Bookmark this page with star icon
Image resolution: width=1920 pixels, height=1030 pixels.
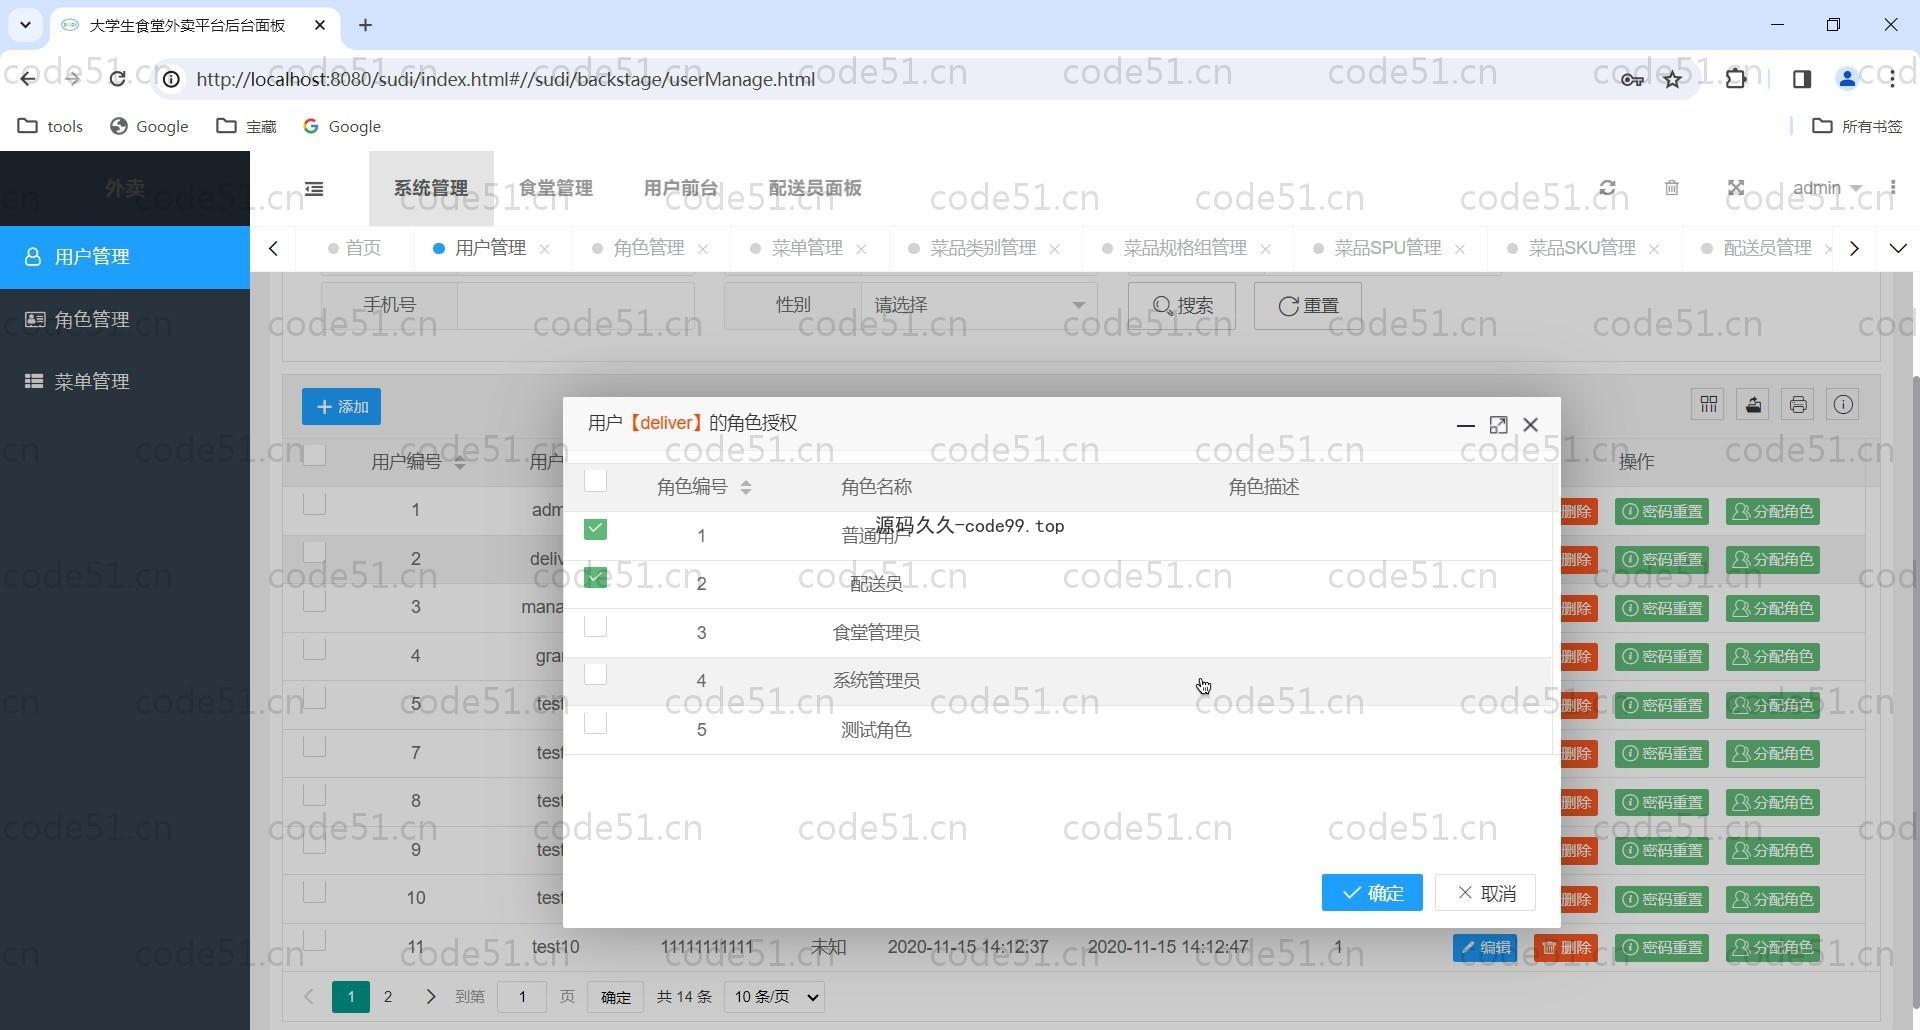click(x=1672, y=79)
